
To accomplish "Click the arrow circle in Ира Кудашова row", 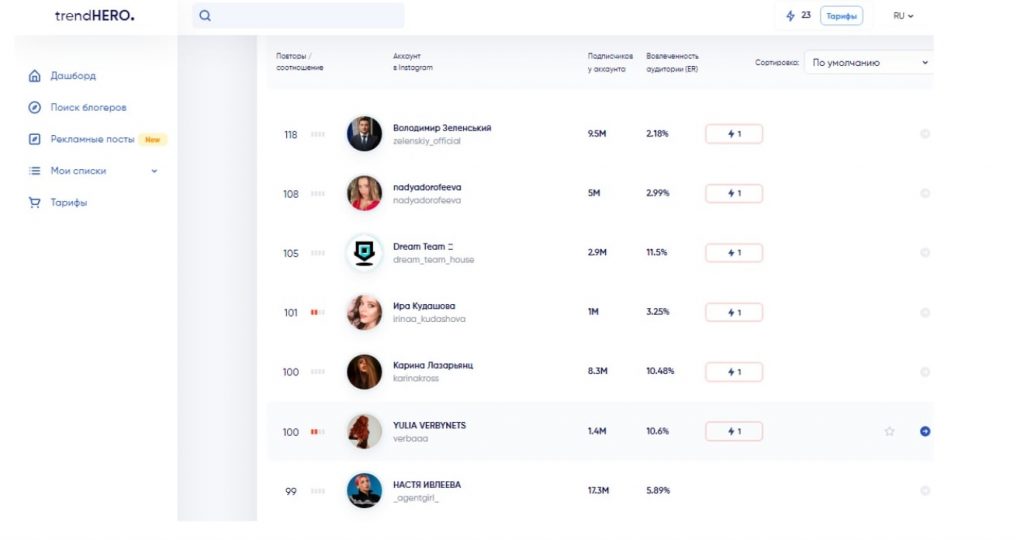I will [x=925, y=313].
